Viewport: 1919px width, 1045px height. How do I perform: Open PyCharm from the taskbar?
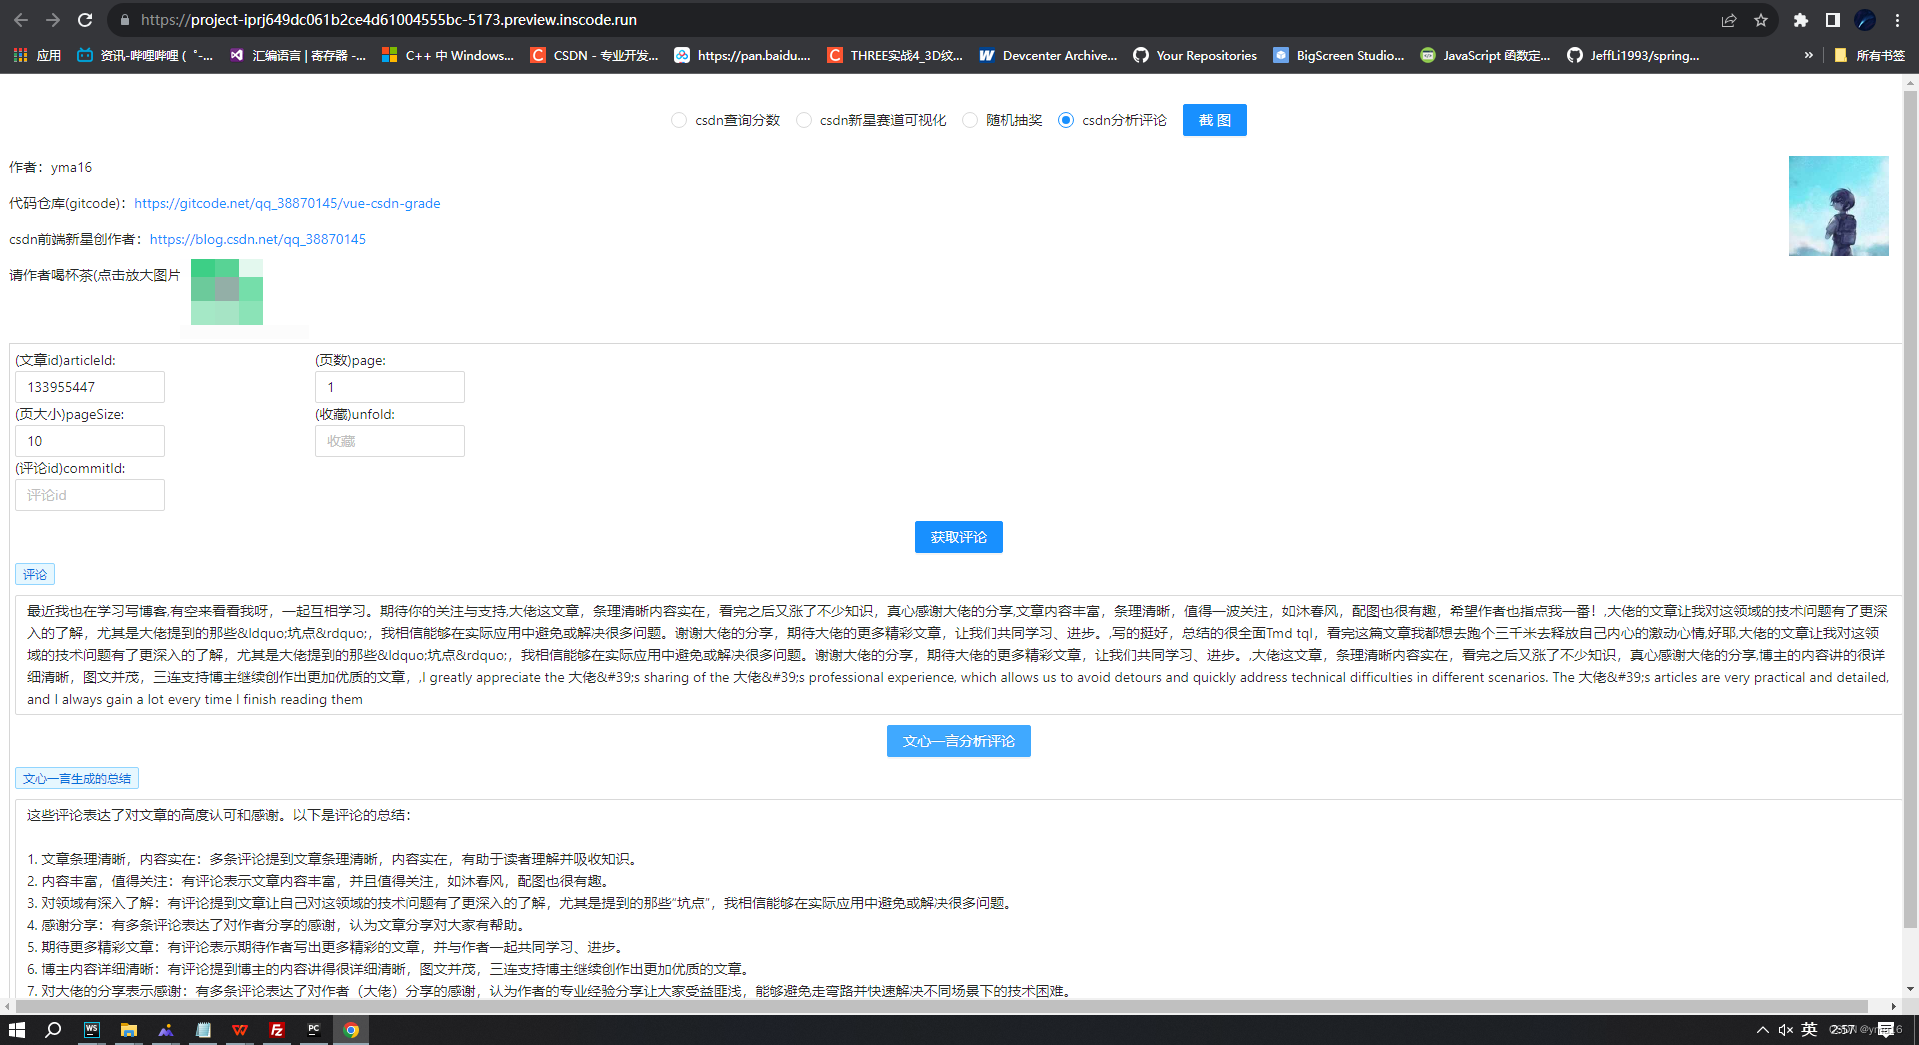pyautogui.click(x=314, y=1031)
